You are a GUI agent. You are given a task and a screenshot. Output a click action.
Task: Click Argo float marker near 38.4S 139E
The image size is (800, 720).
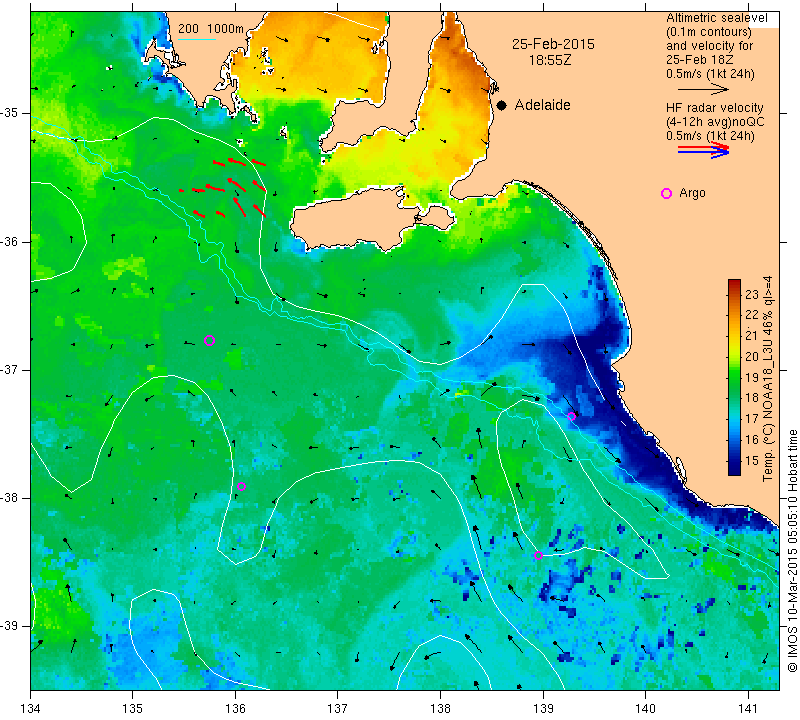(x=538, y=556)
